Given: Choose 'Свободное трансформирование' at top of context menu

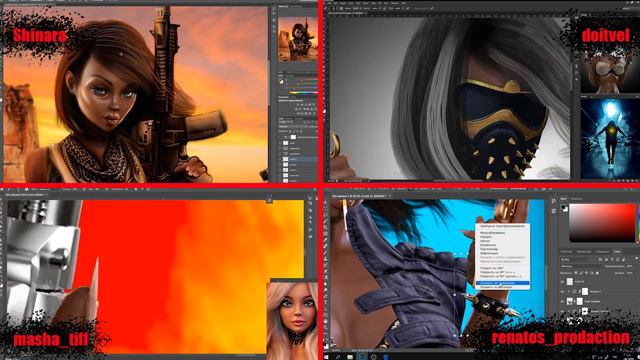Looking at the screenshot, I should click(502, 226).
